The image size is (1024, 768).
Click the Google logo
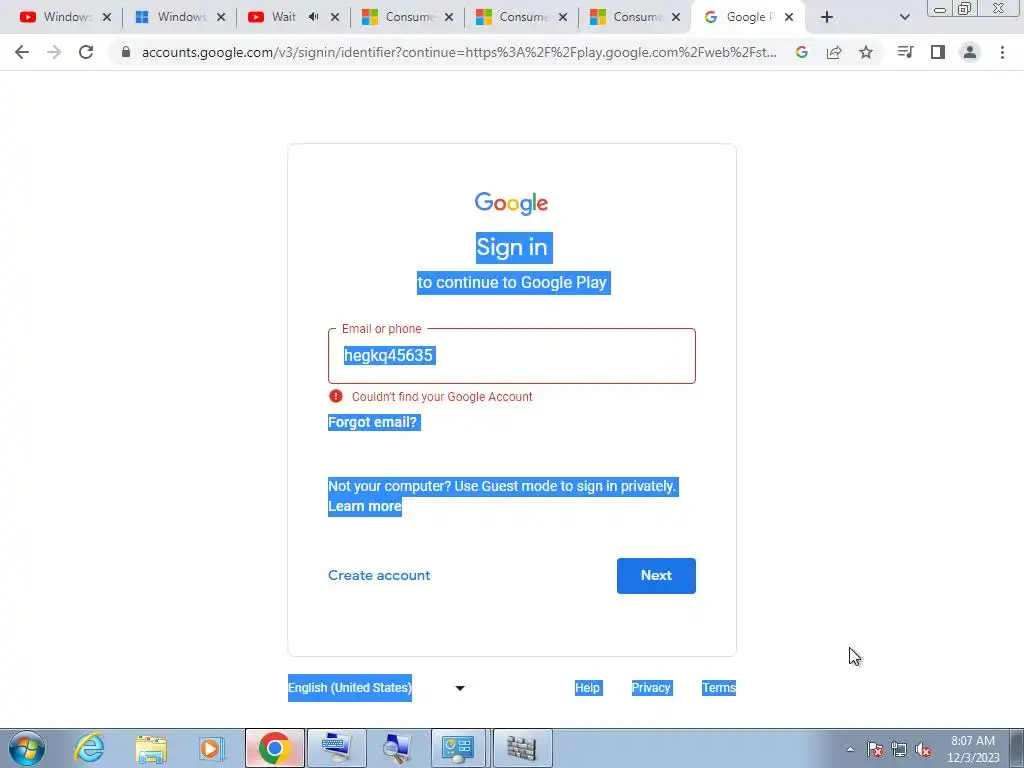coord(511,203)
